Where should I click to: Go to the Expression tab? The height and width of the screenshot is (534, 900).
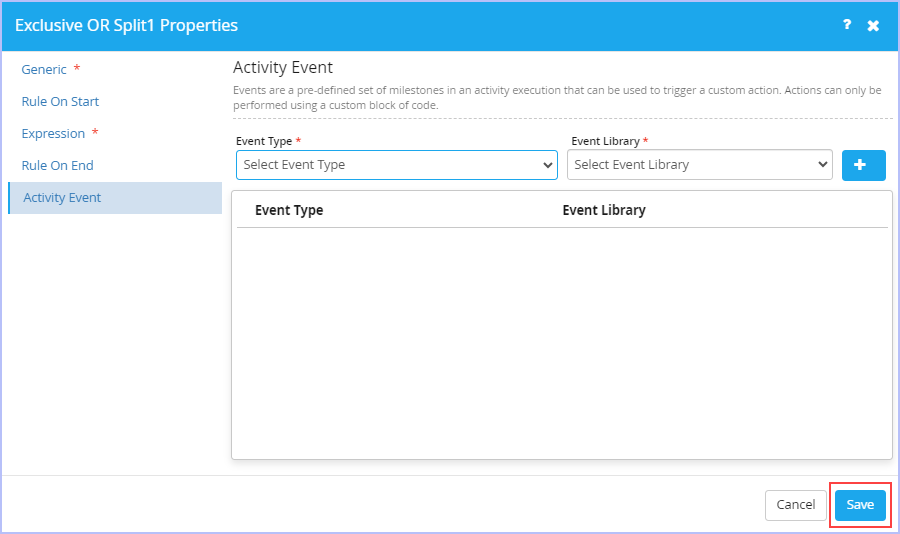(x=53, y=134)
